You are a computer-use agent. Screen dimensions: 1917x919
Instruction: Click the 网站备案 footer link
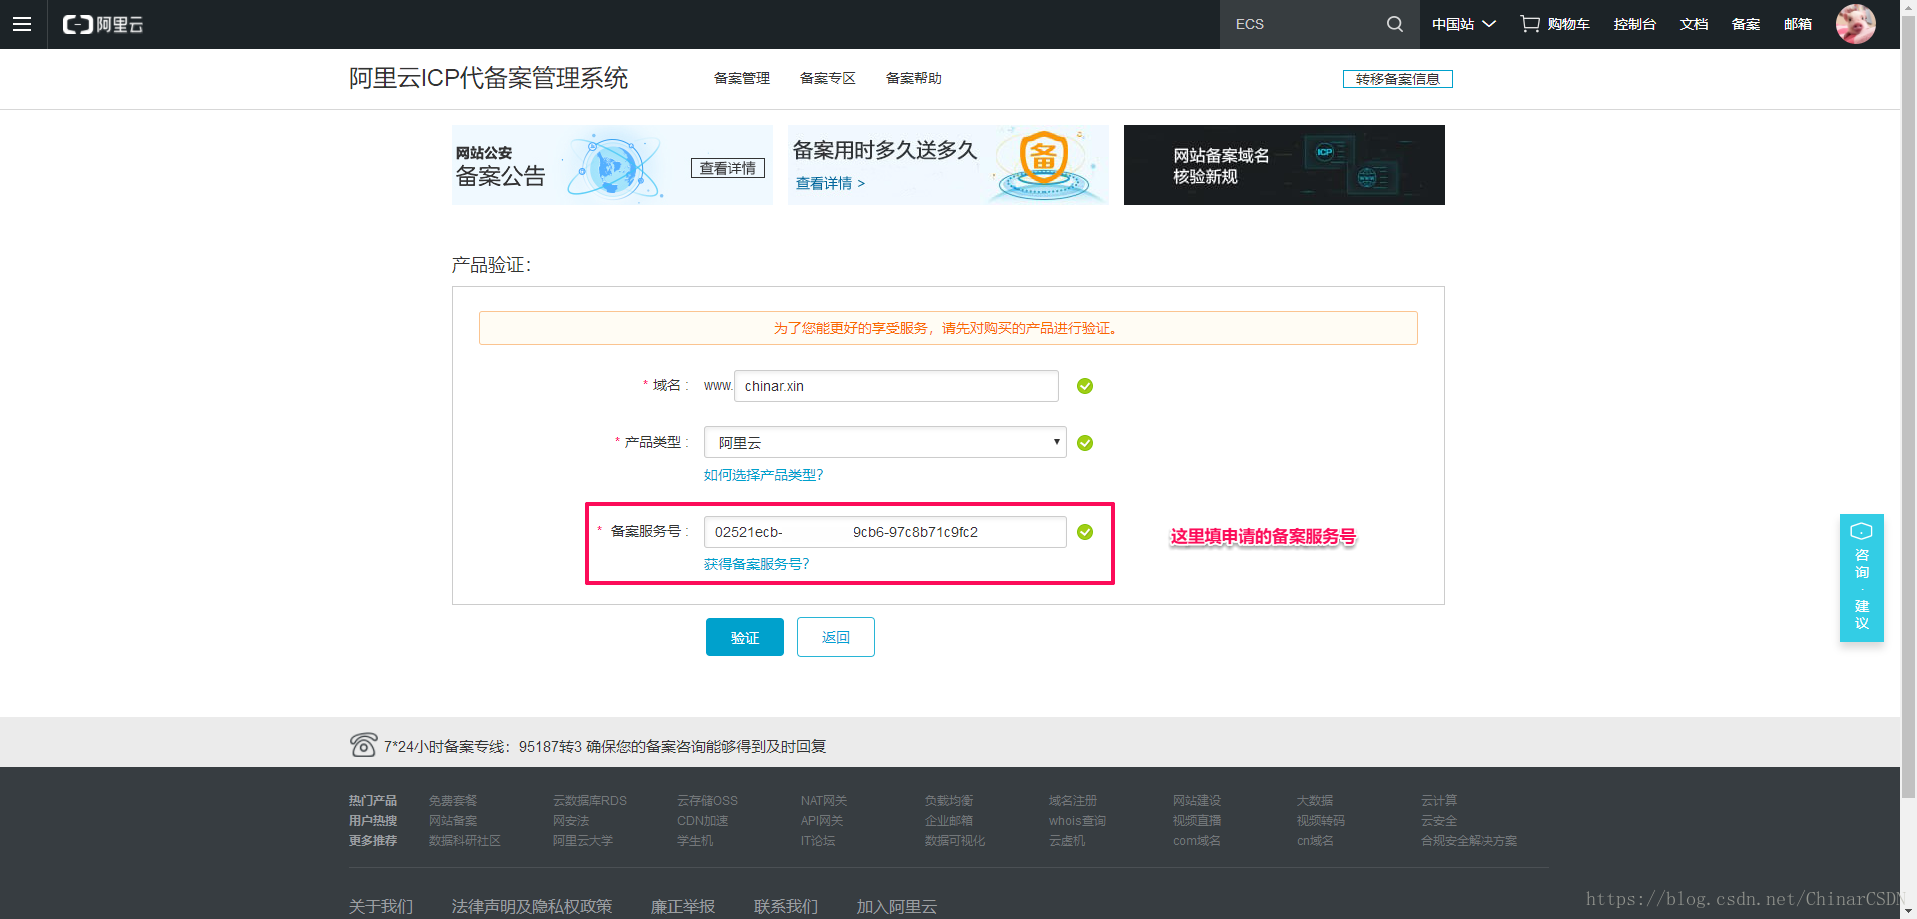tap(453, 820)
